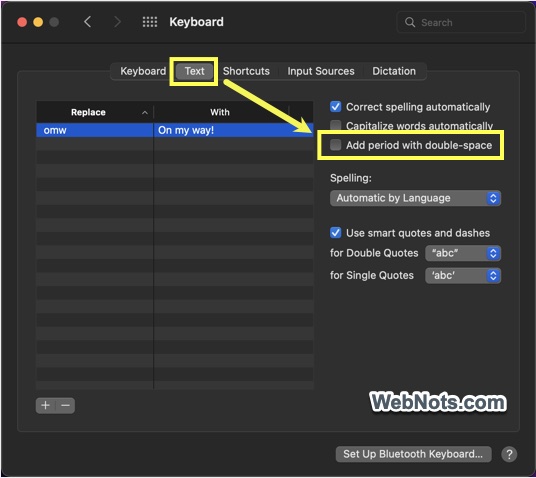
Task: Select the On my way! cell
Action: (x=233, y=130)
